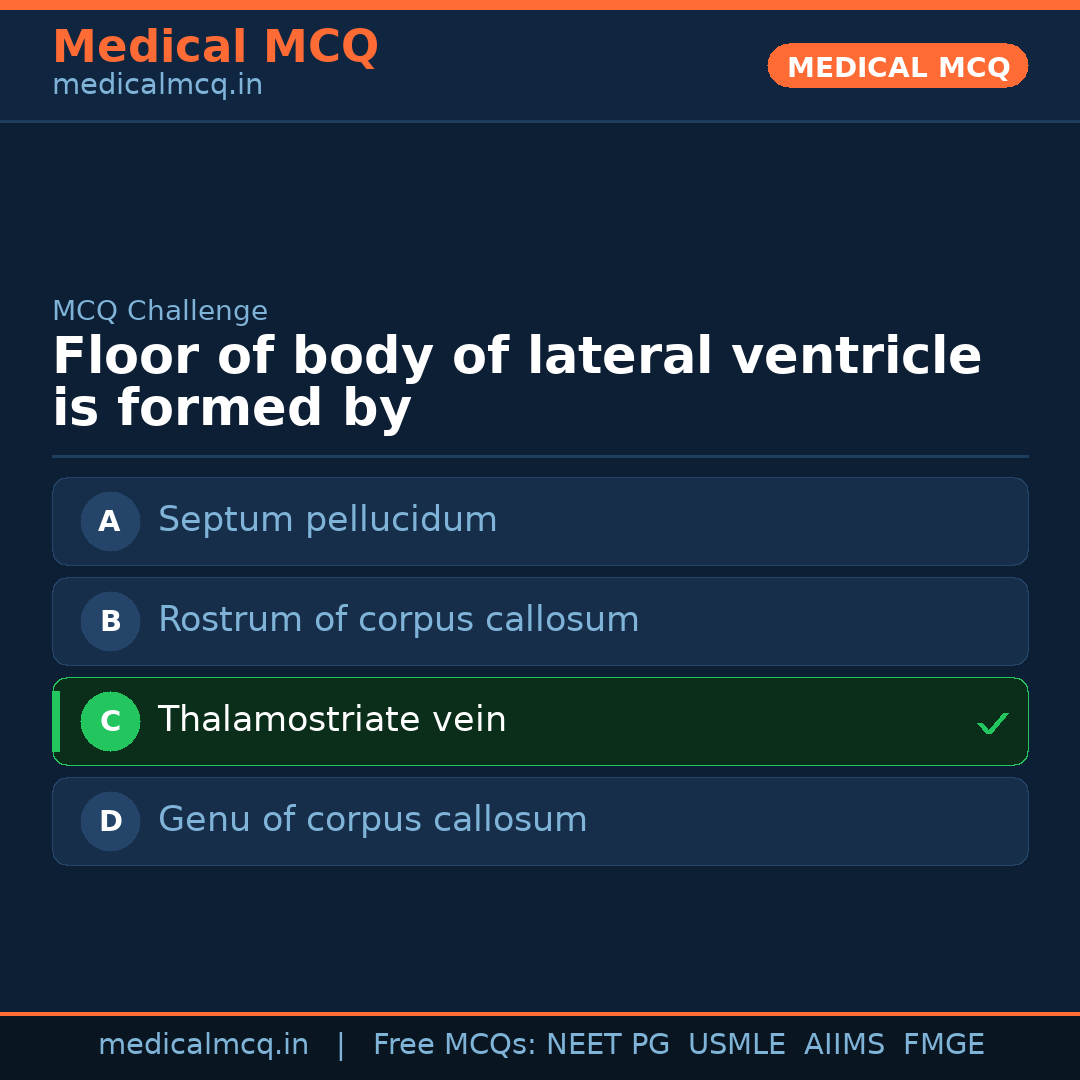Click the circular C badge icon
1080x1080 pixels.
110,721
